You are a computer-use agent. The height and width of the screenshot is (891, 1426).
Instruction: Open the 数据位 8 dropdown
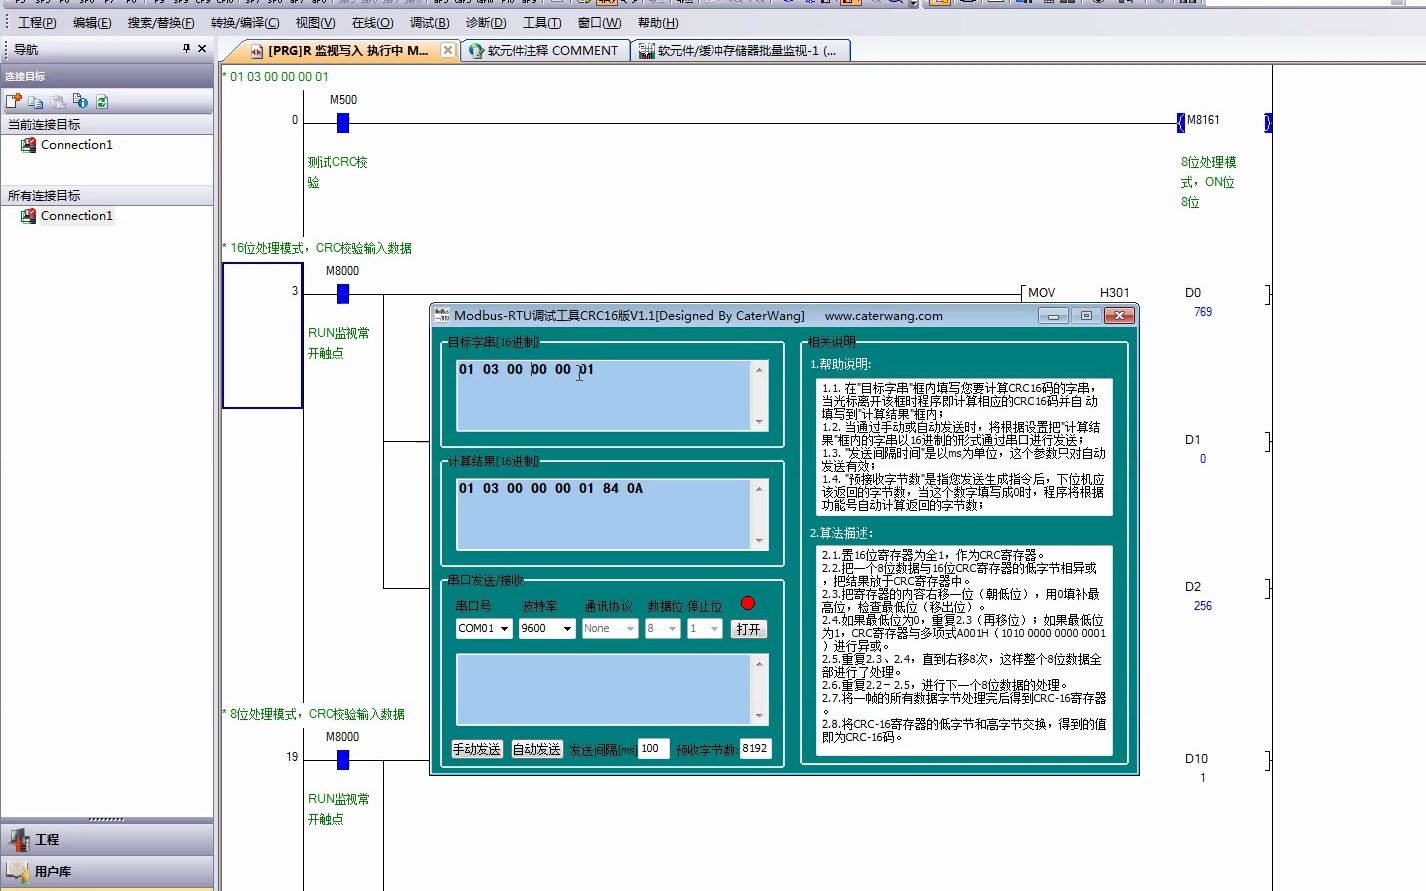click(672, 629)
